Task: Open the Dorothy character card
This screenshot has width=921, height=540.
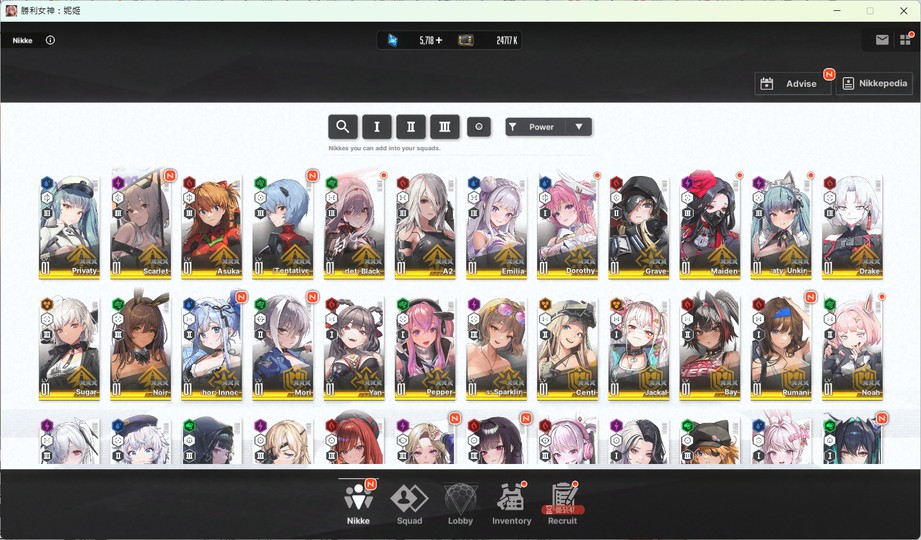Action: click(567, 227)
